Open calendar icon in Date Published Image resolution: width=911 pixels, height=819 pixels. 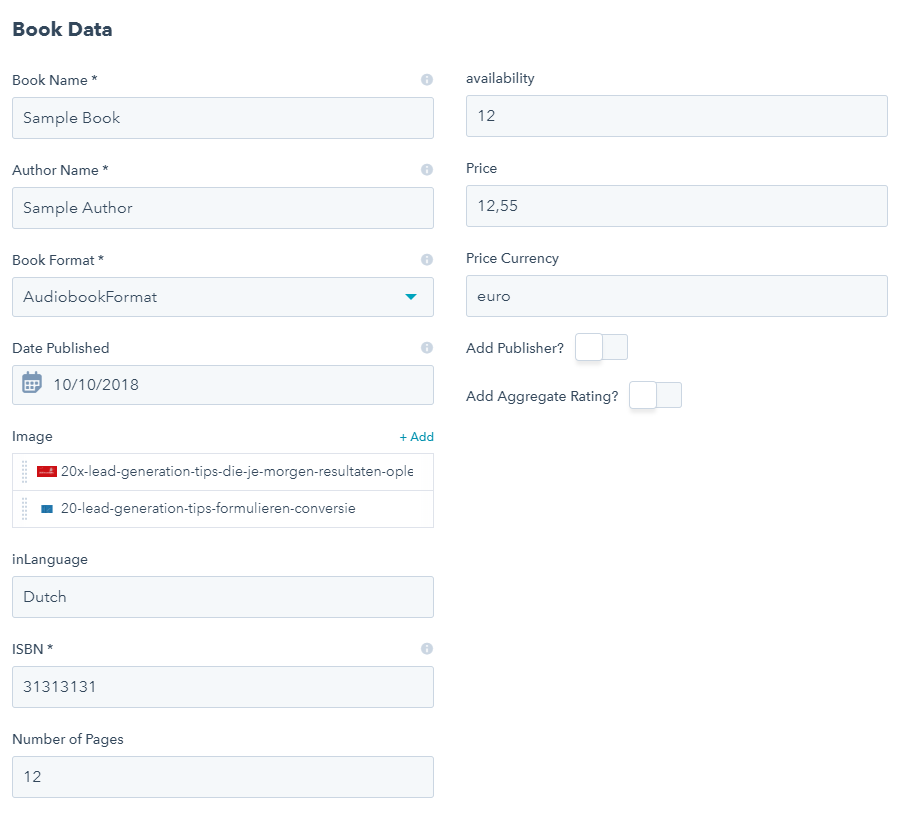(x=32, y=383)
